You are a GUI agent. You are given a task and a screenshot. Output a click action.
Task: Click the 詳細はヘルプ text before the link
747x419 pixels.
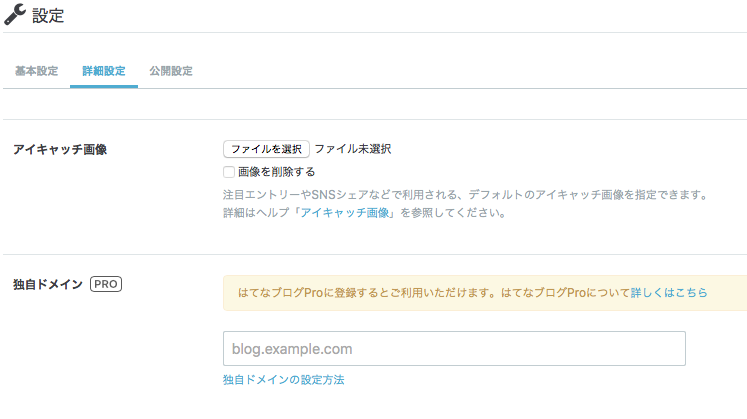[x=256, y=213]
